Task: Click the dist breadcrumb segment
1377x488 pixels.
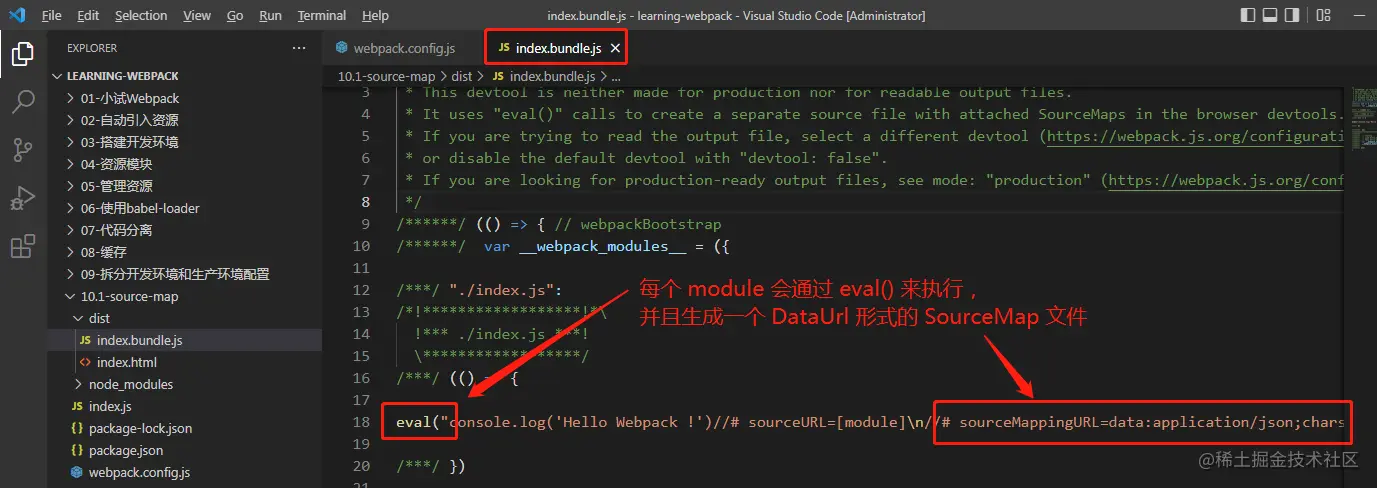Action: (x=461, y=76)
